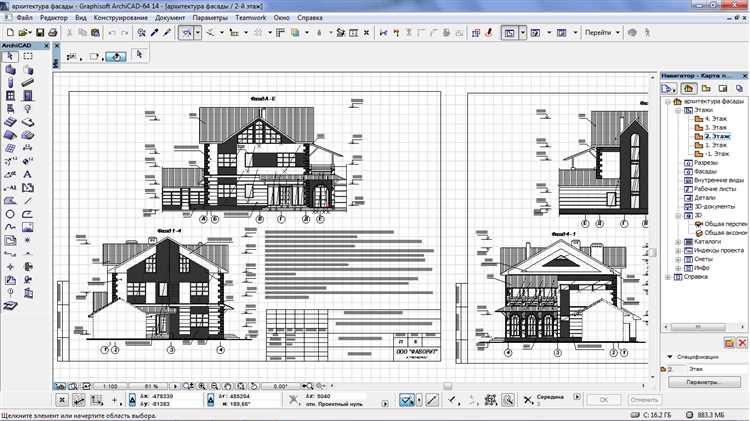Activate the pan hand icon in the bottom bar
The width and height of the screenshot is (750, 421).
[228, 386]
